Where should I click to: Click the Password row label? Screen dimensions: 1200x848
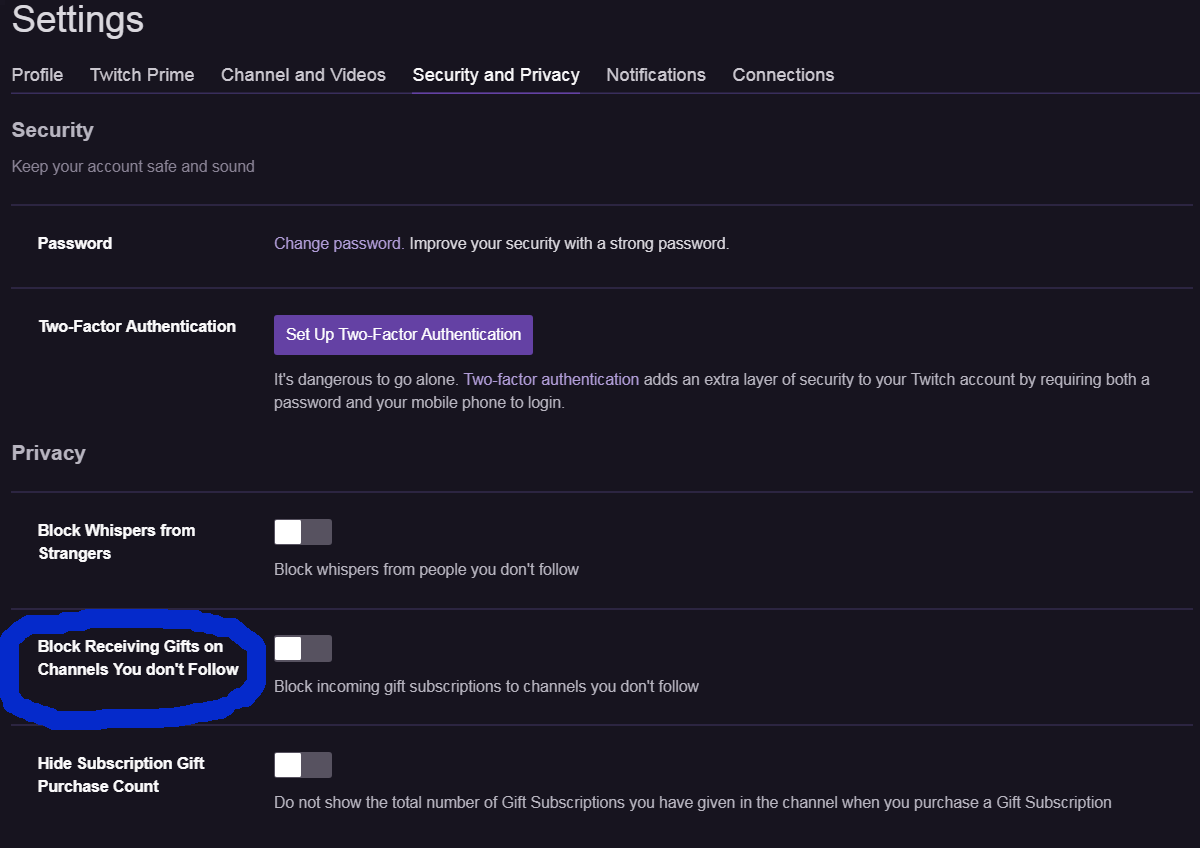point(75,243)
